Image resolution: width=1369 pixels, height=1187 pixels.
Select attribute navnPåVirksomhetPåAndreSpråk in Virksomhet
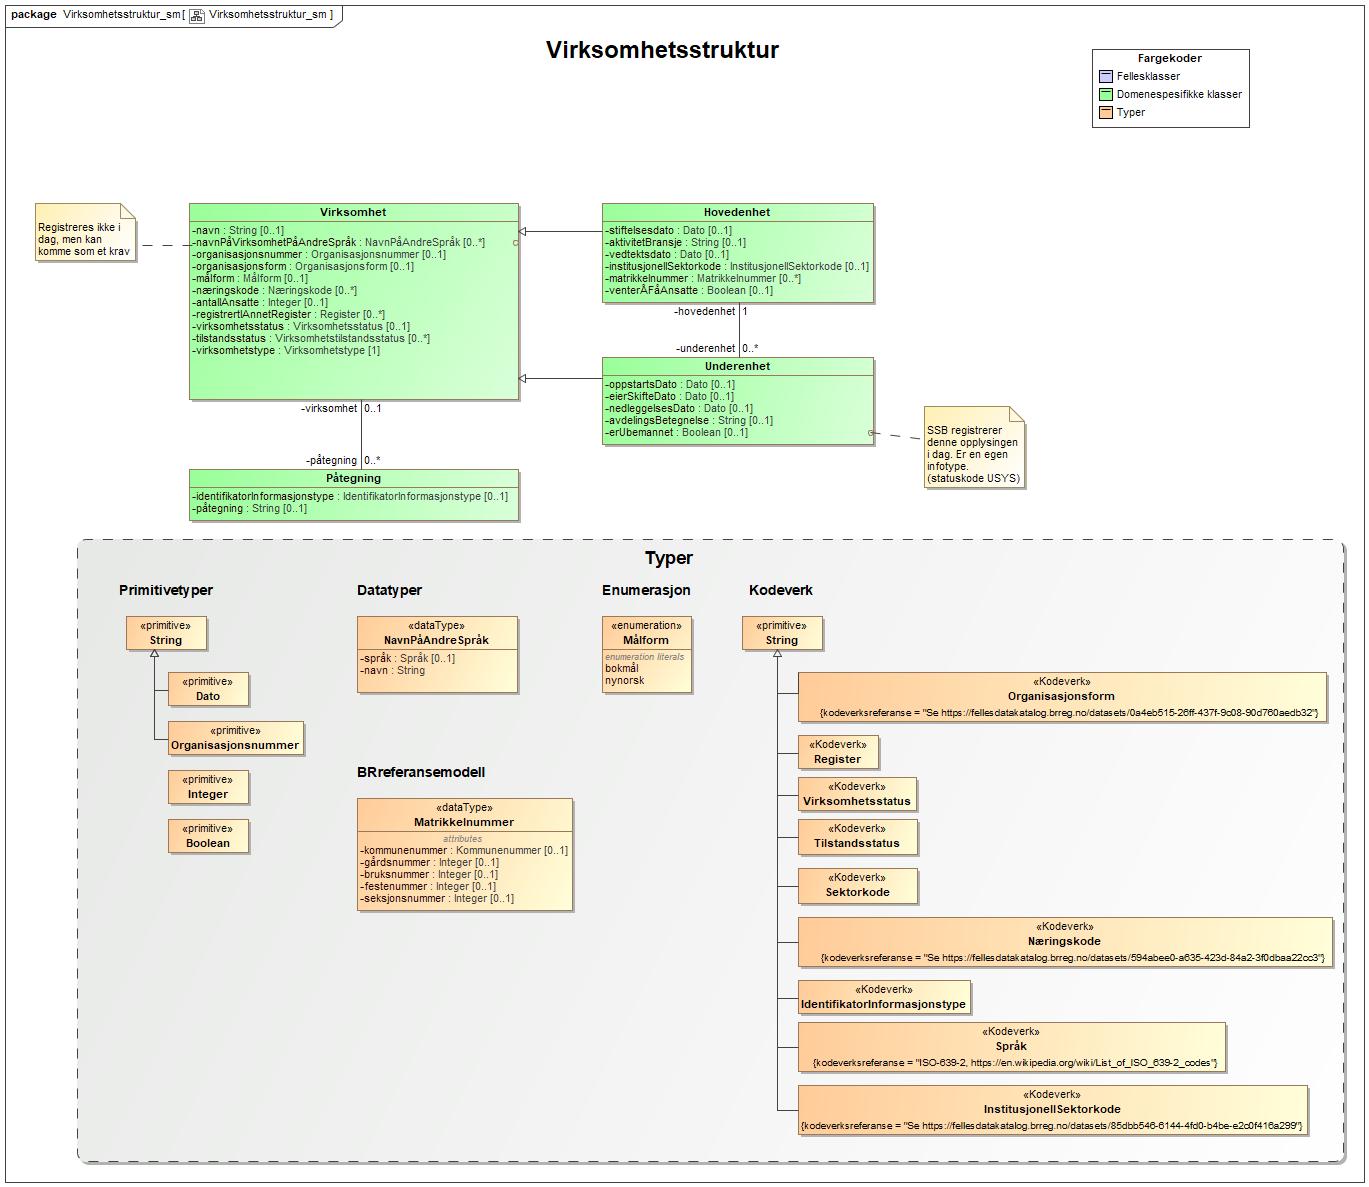coord(338,242)
